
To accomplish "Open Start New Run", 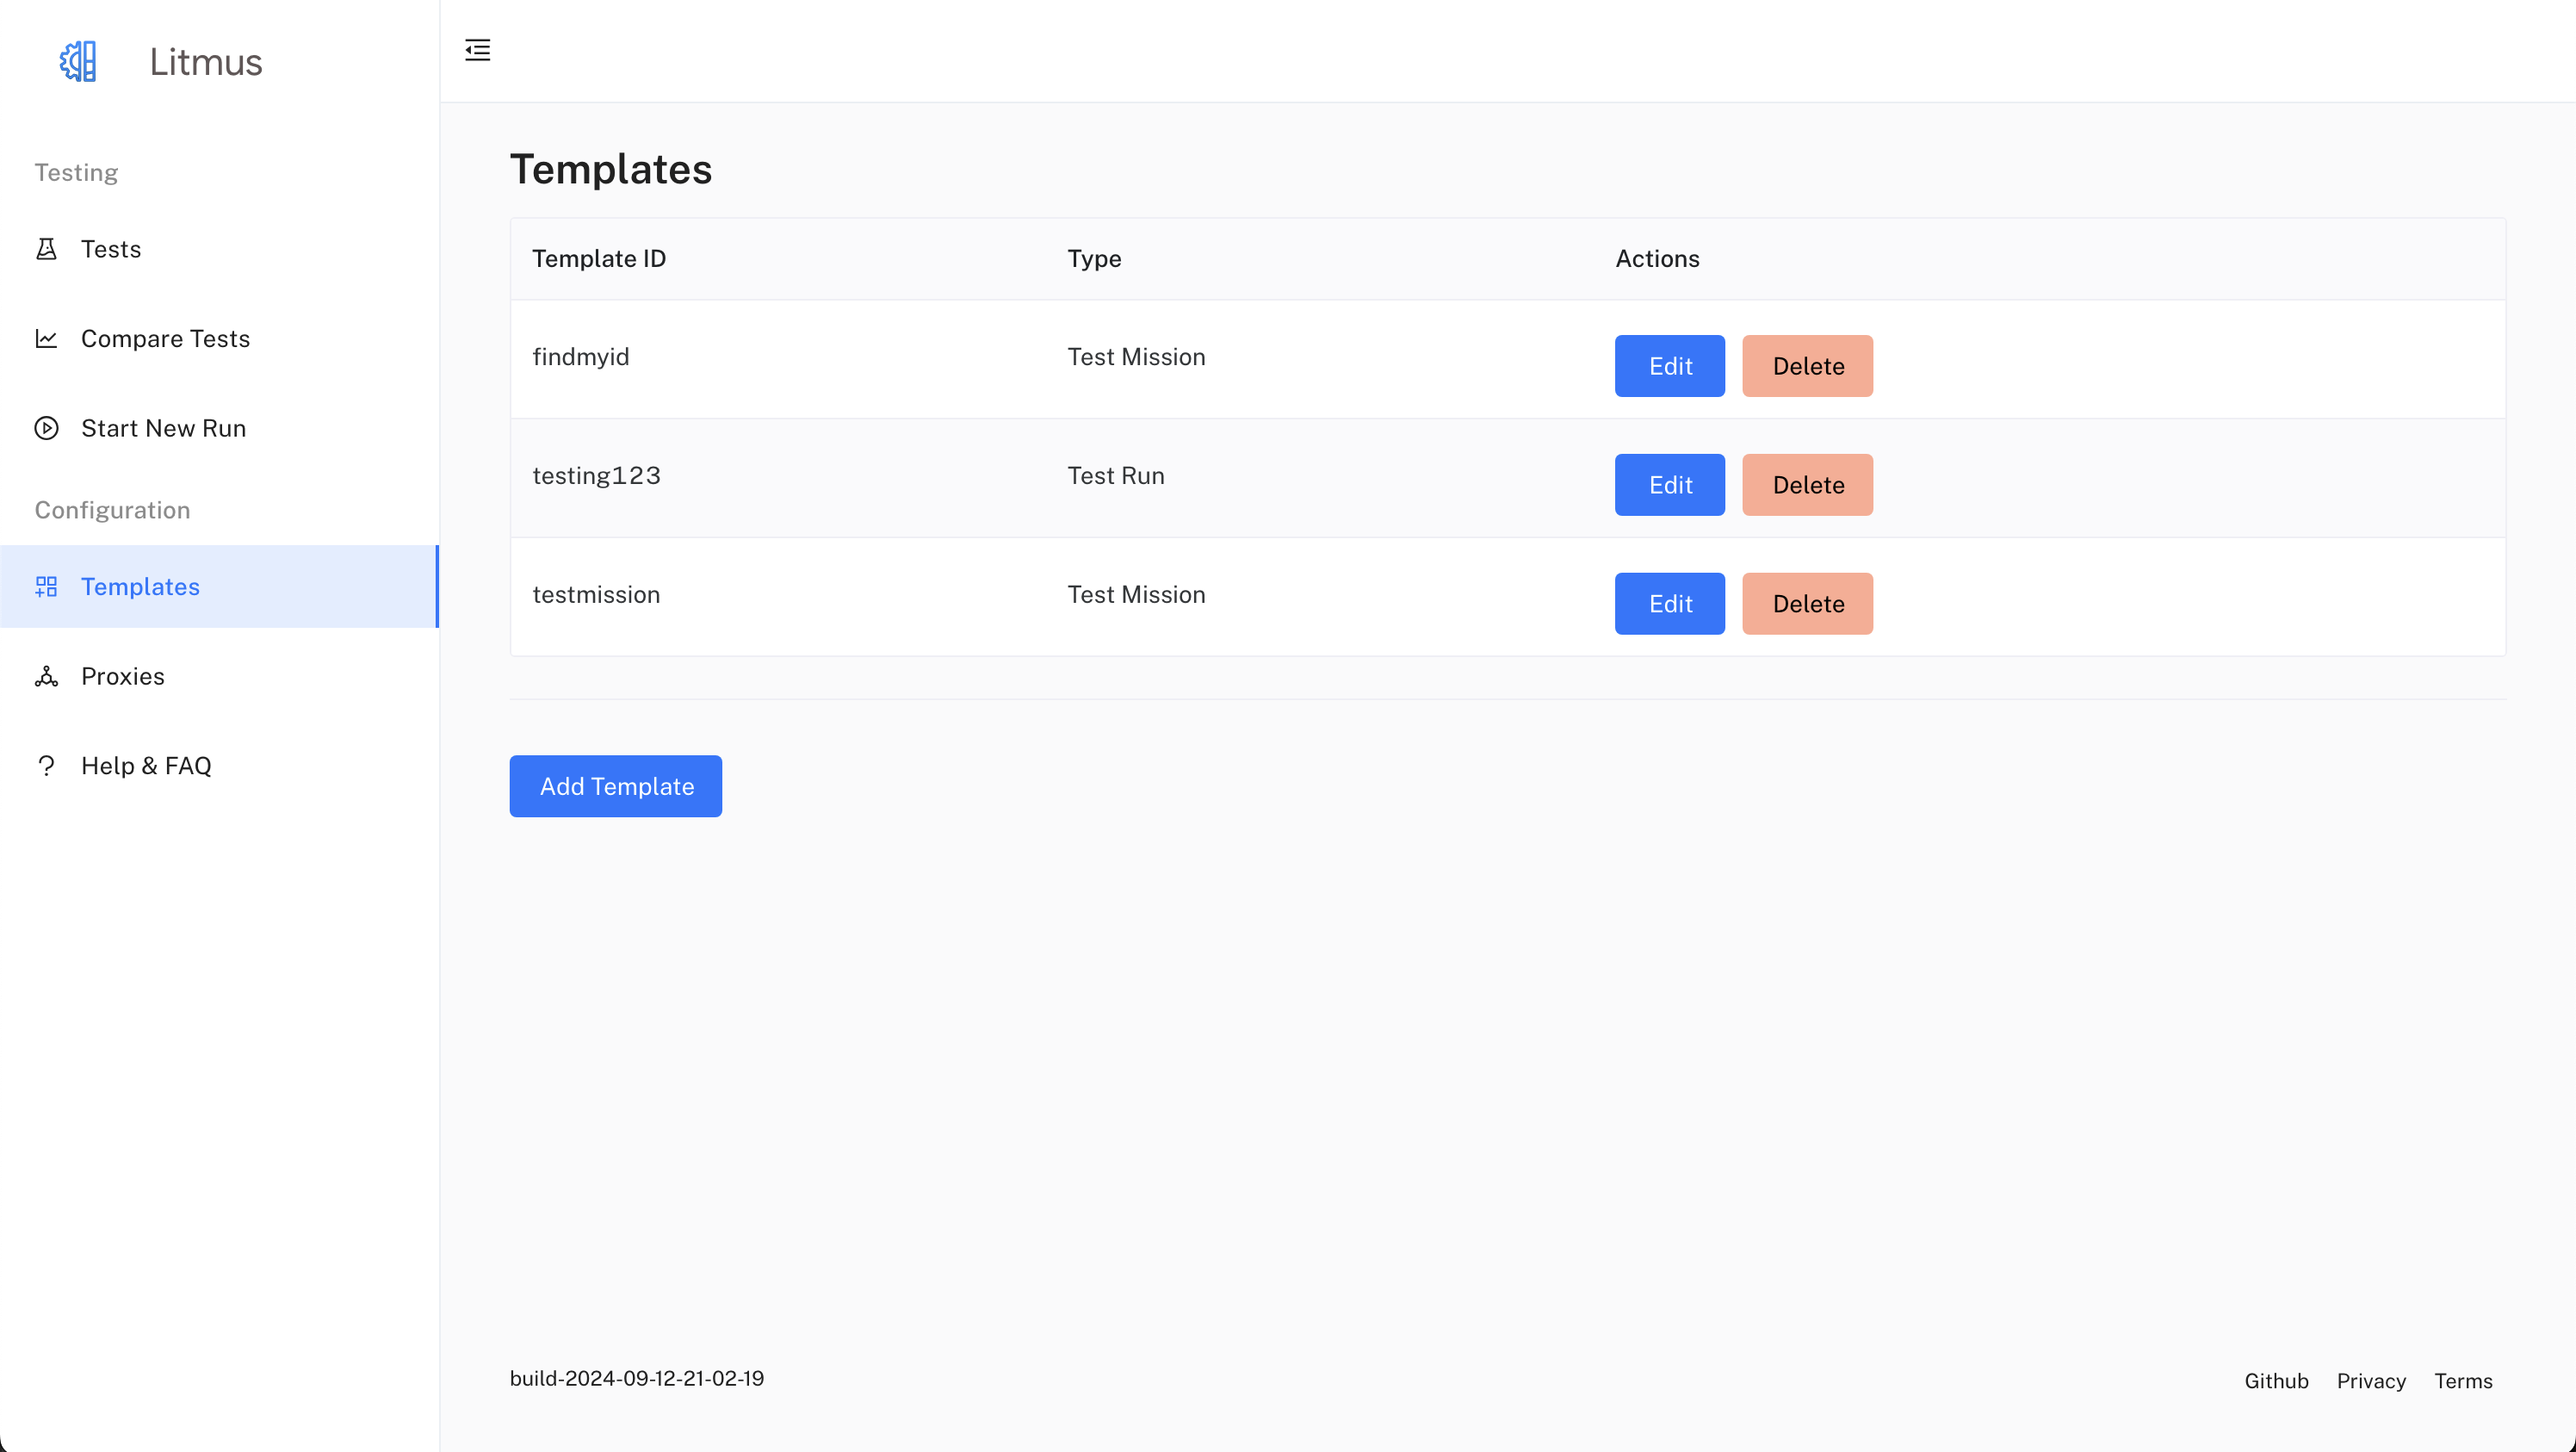I will [x=219, y=428].
